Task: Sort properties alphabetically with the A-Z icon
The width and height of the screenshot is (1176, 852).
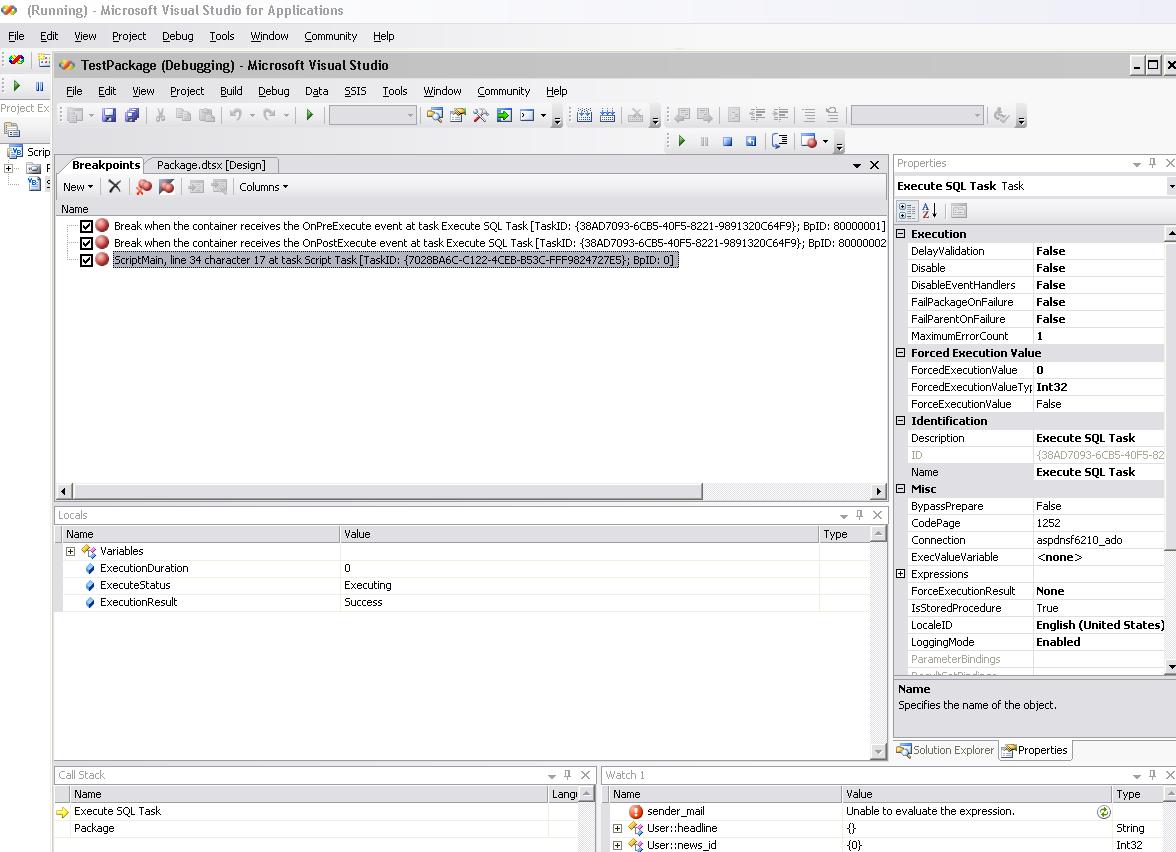Action: (929, 211)
